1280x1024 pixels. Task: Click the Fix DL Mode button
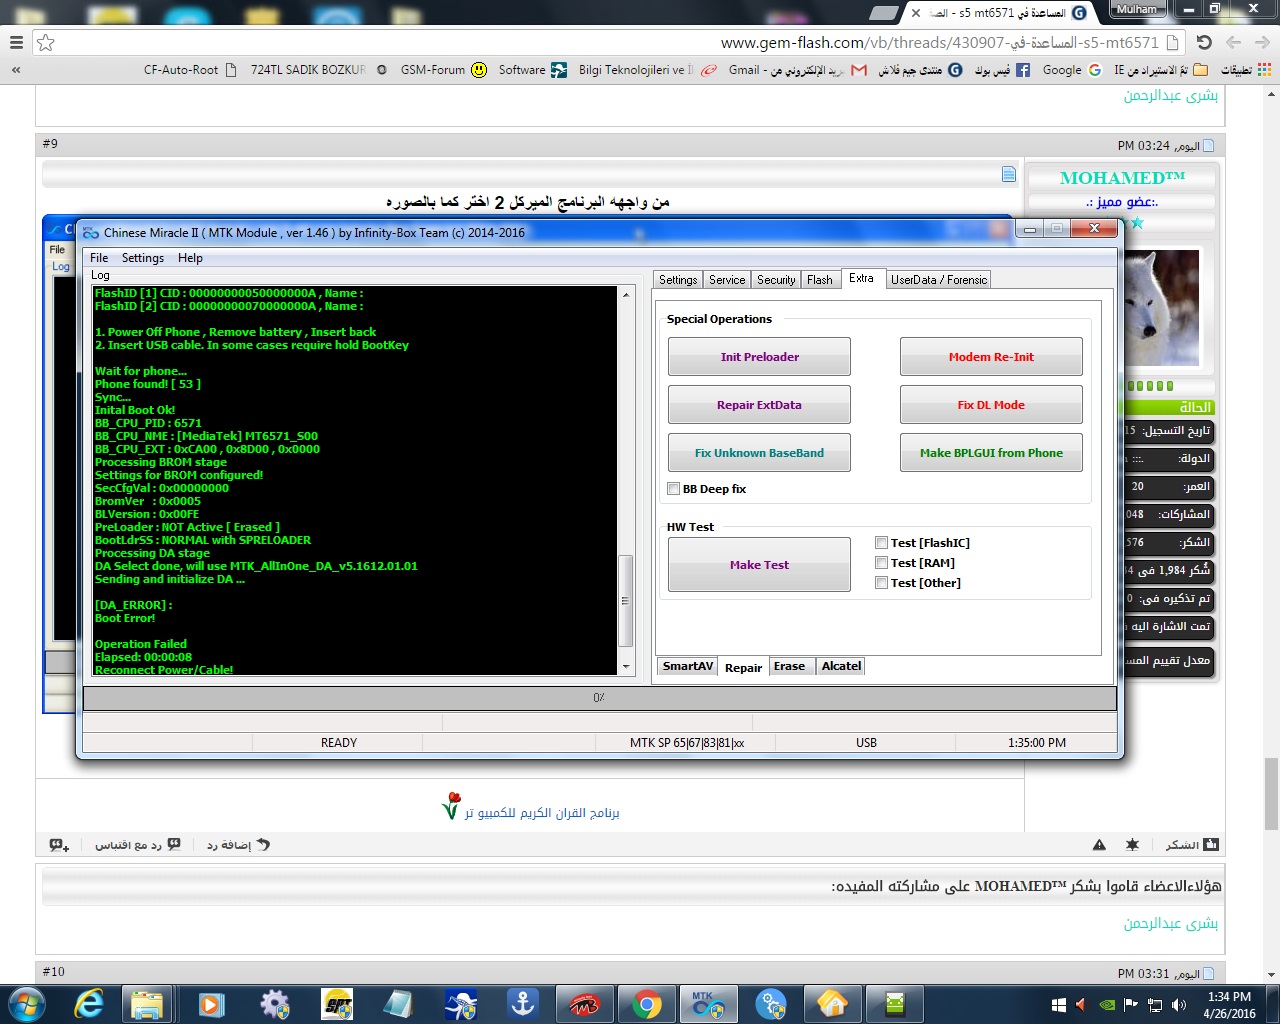tap(991, 405)
